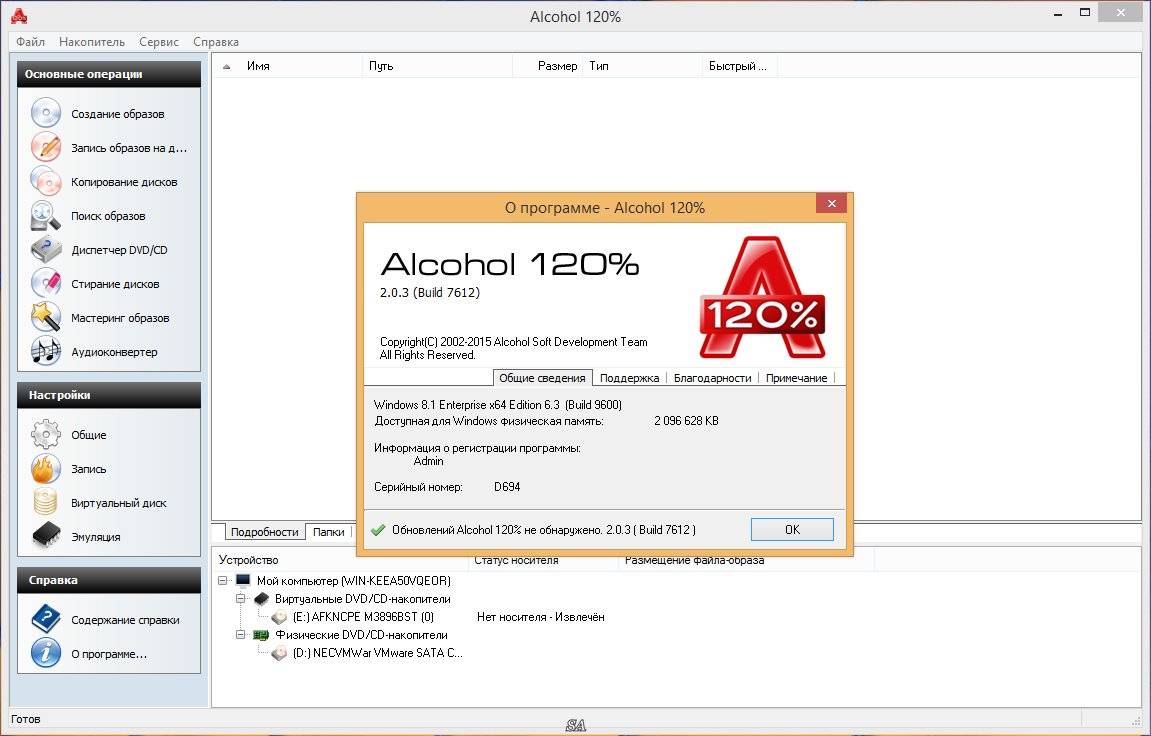Click the Эмуляция chip icon

tap(46, 536)
